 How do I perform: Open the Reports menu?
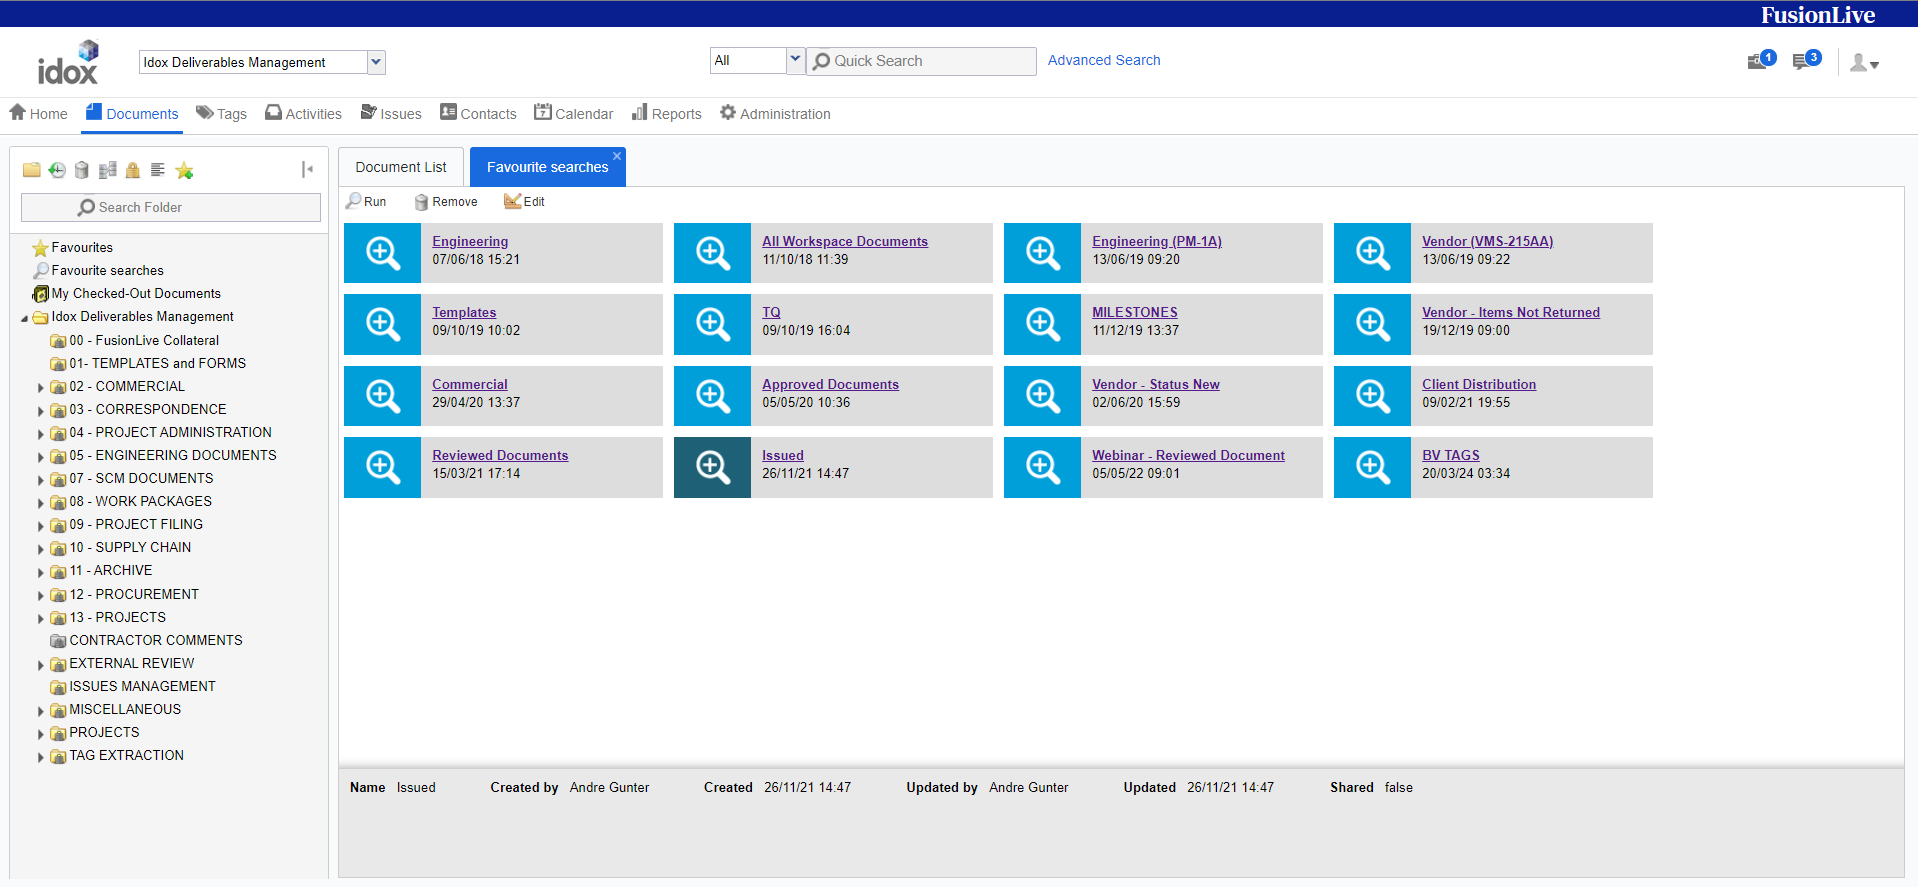tap(666, 114)
